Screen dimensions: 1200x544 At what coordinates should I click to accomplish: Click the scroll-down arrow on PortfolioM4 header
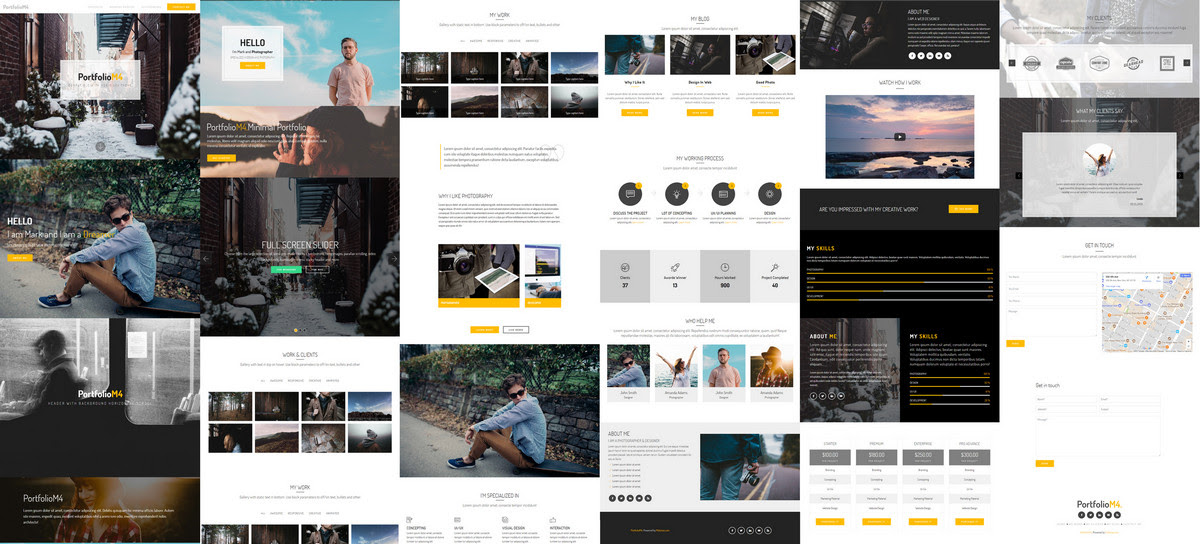(99, 146)
